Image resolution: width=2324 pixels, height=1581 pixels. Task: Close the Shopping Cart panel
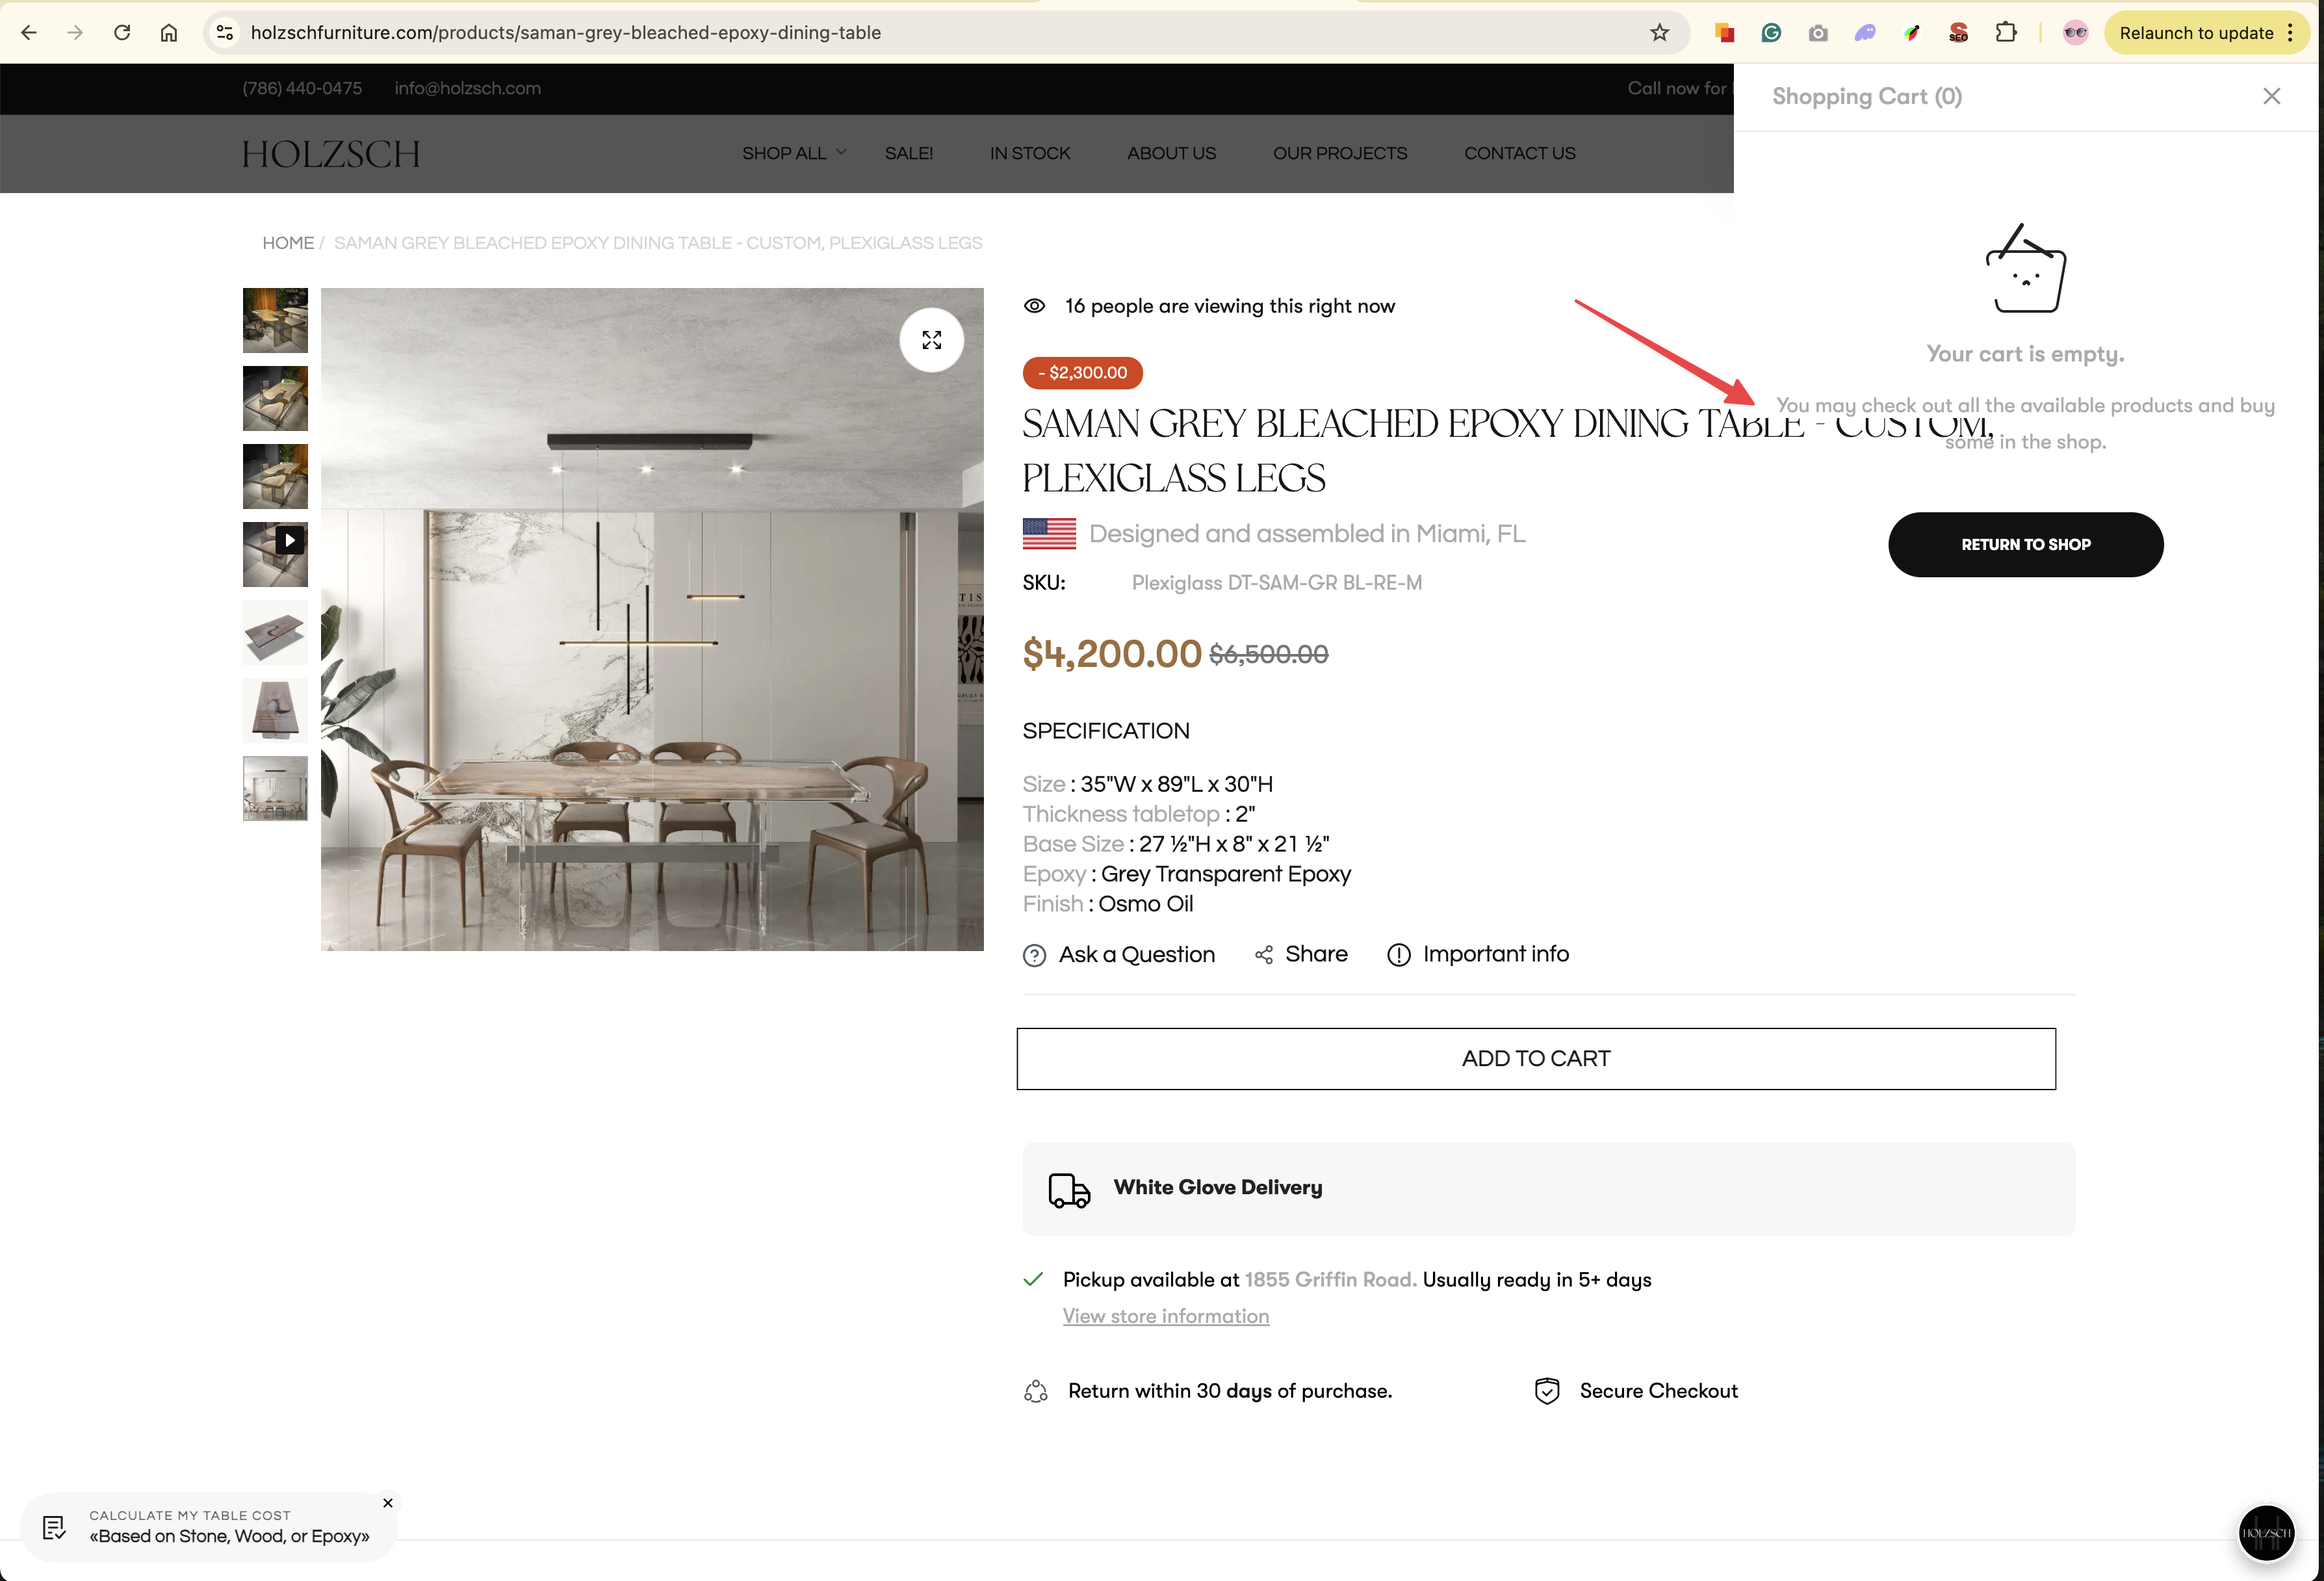tap(2271, 96)
